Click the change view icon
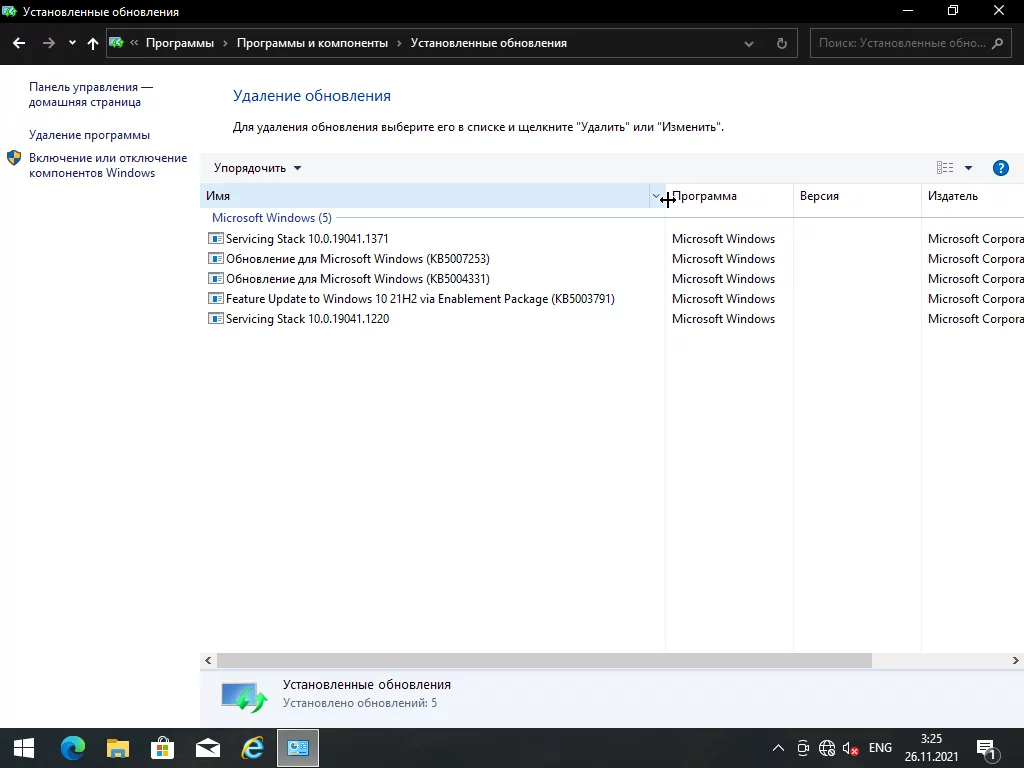This screenshot has height=768, width=1024. click(945, 168)
